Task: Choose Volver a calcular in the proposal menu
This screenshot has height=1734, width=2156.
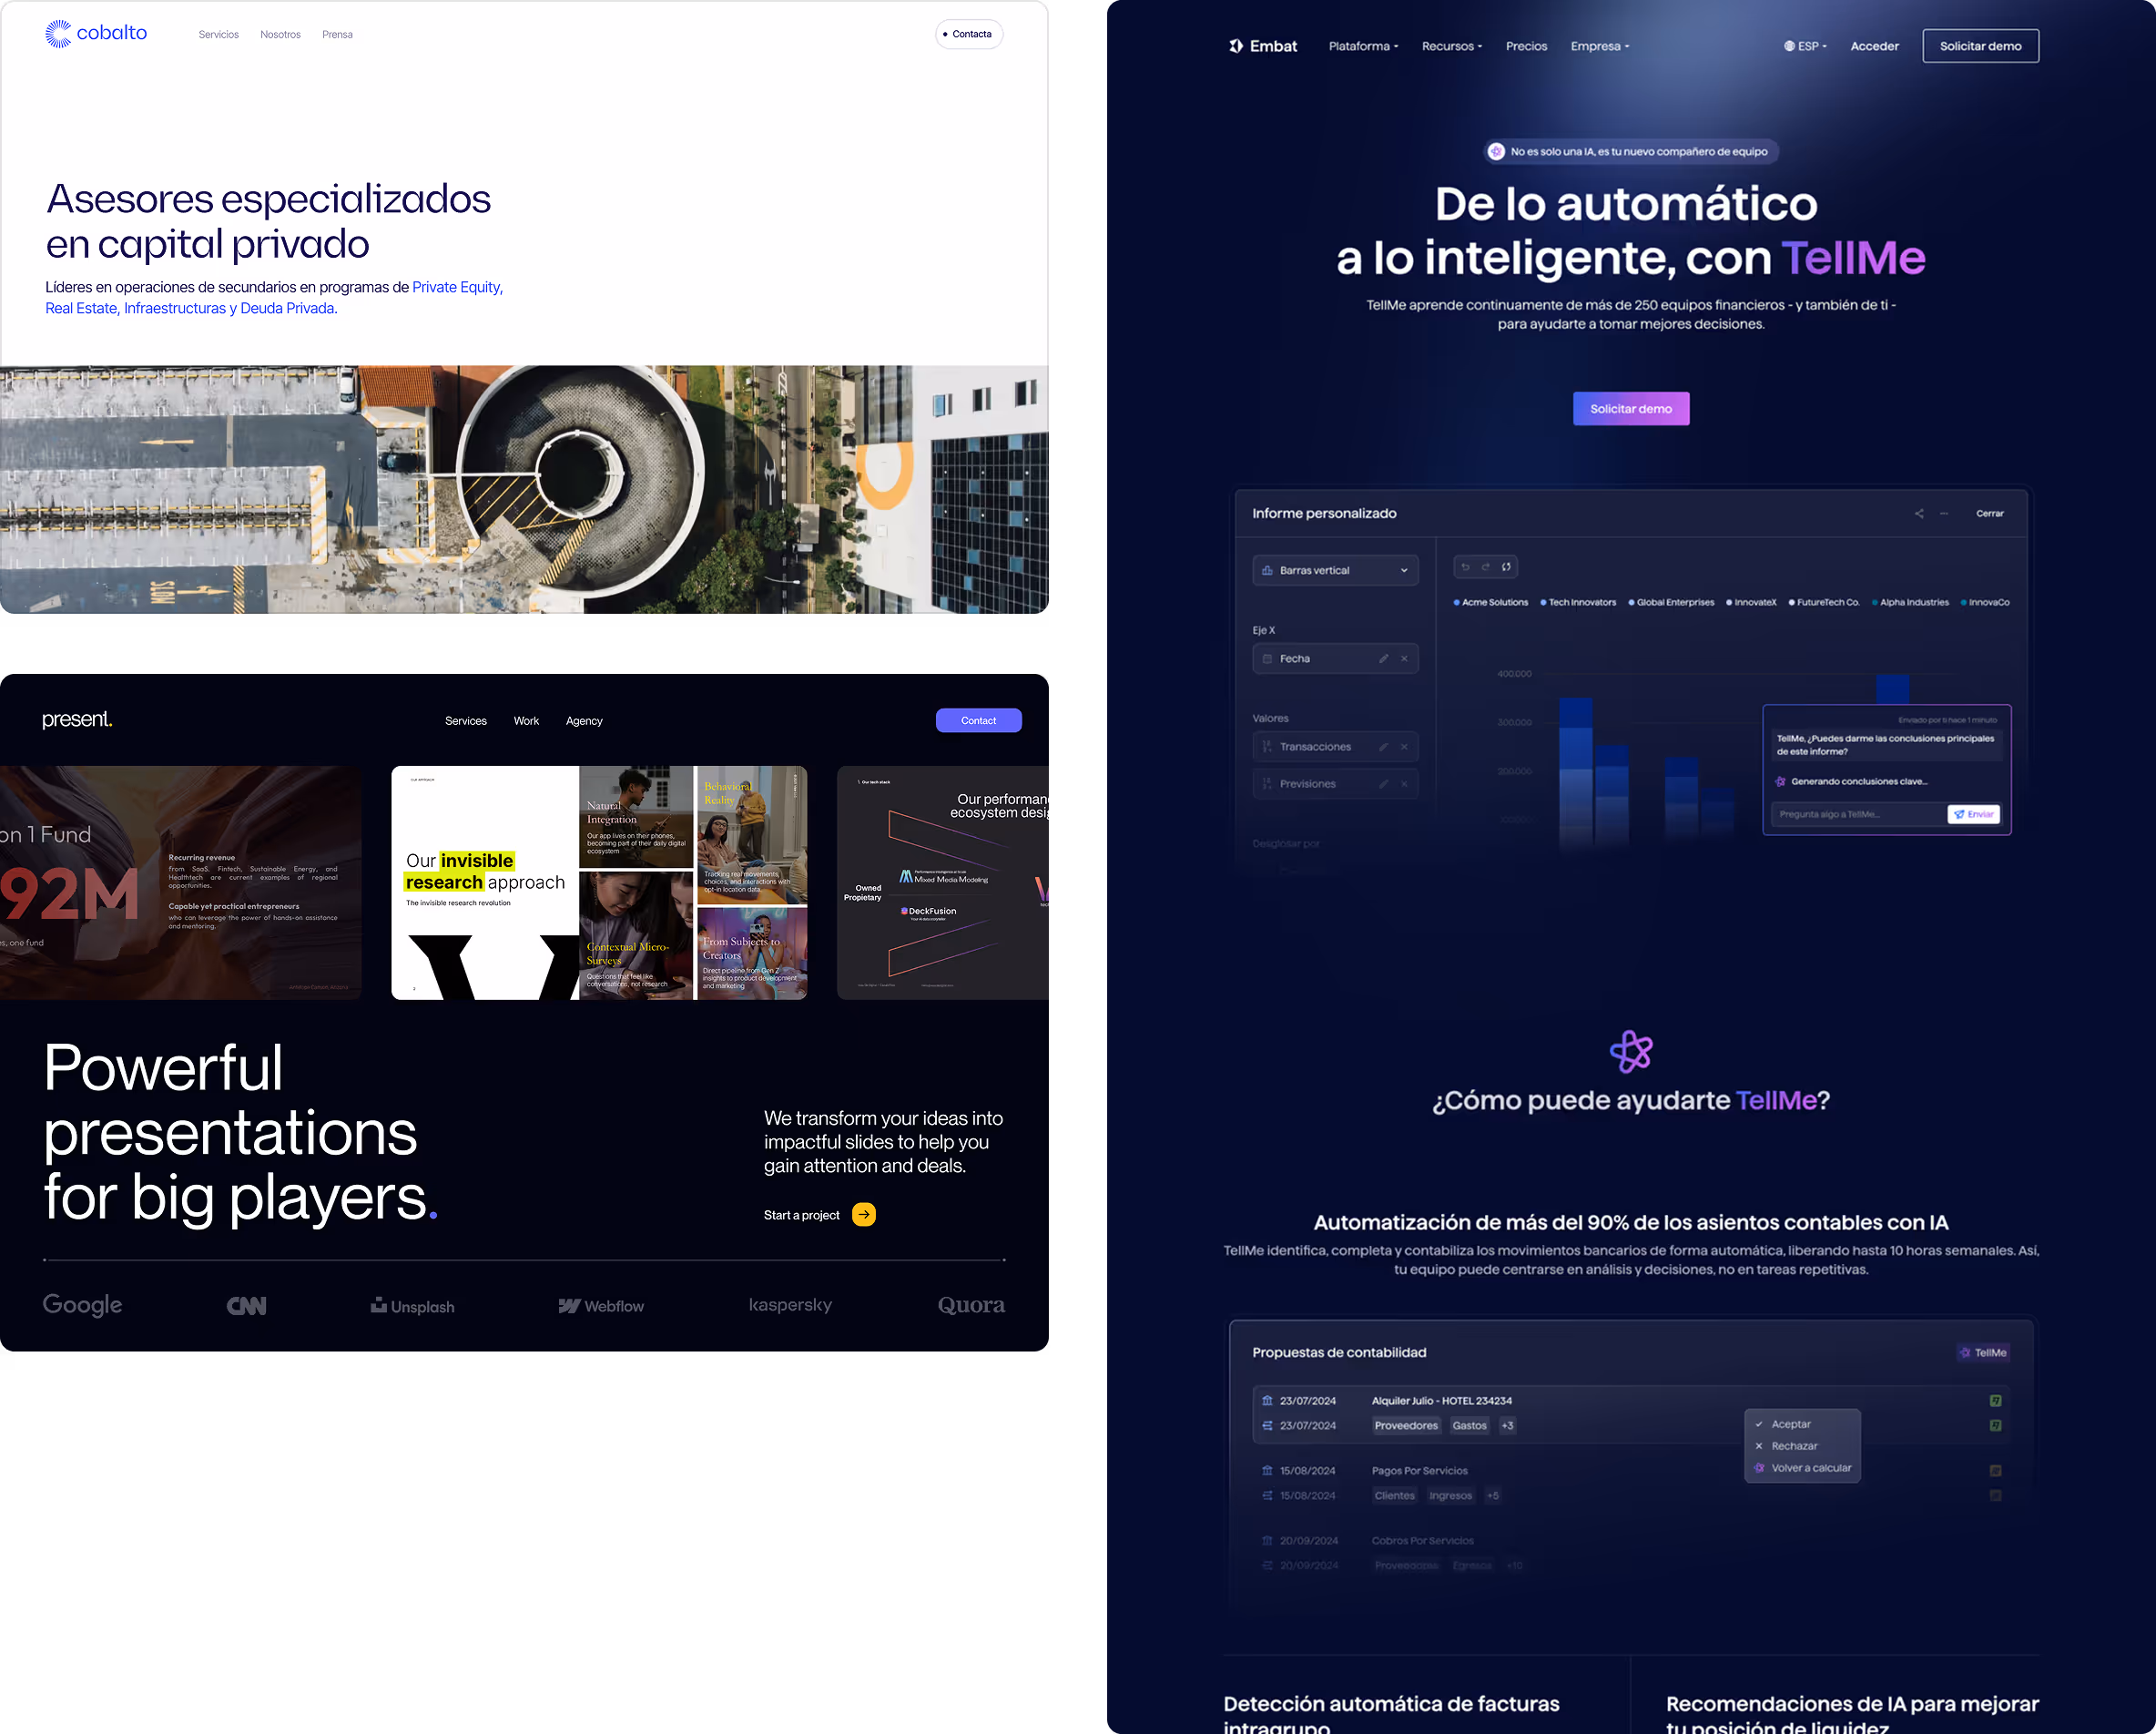Action: coord(1802,1468)
